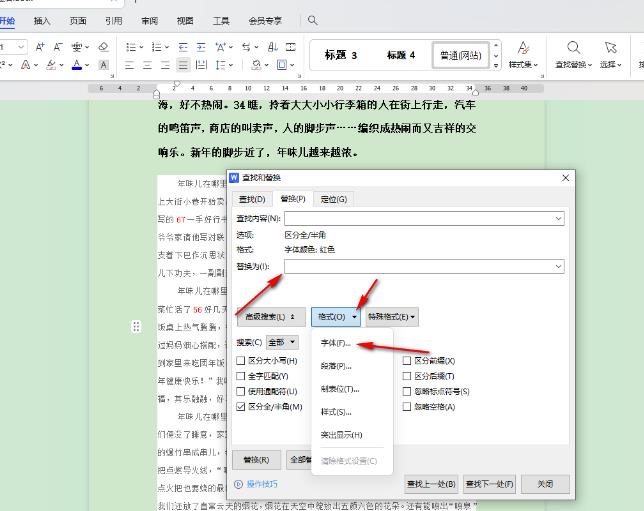This screenshot has width=644, height=511.
Task: Uncheck the 区分全/半角(M) checkbox
Action: (x=241, y=407)
